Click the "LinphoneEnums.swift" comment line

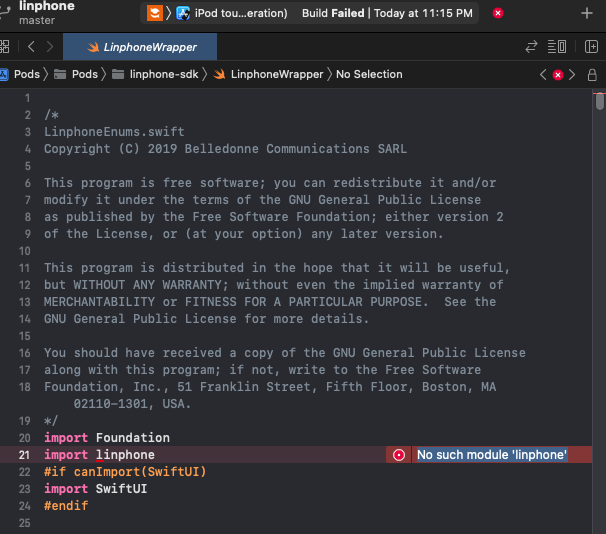[x=114, y=132]
